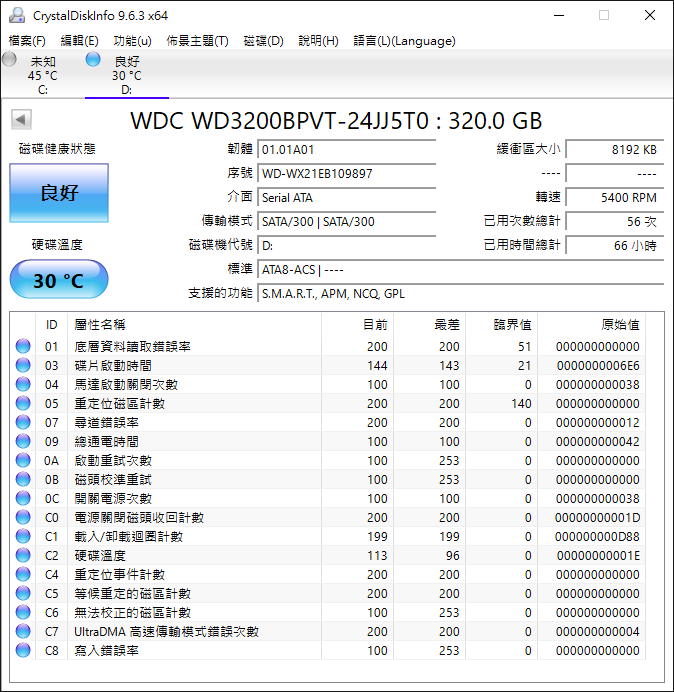Click the serial number field WD-WX21EB109897
The height and width of the screenshot is (692, 674).
(x=346, y=173)
